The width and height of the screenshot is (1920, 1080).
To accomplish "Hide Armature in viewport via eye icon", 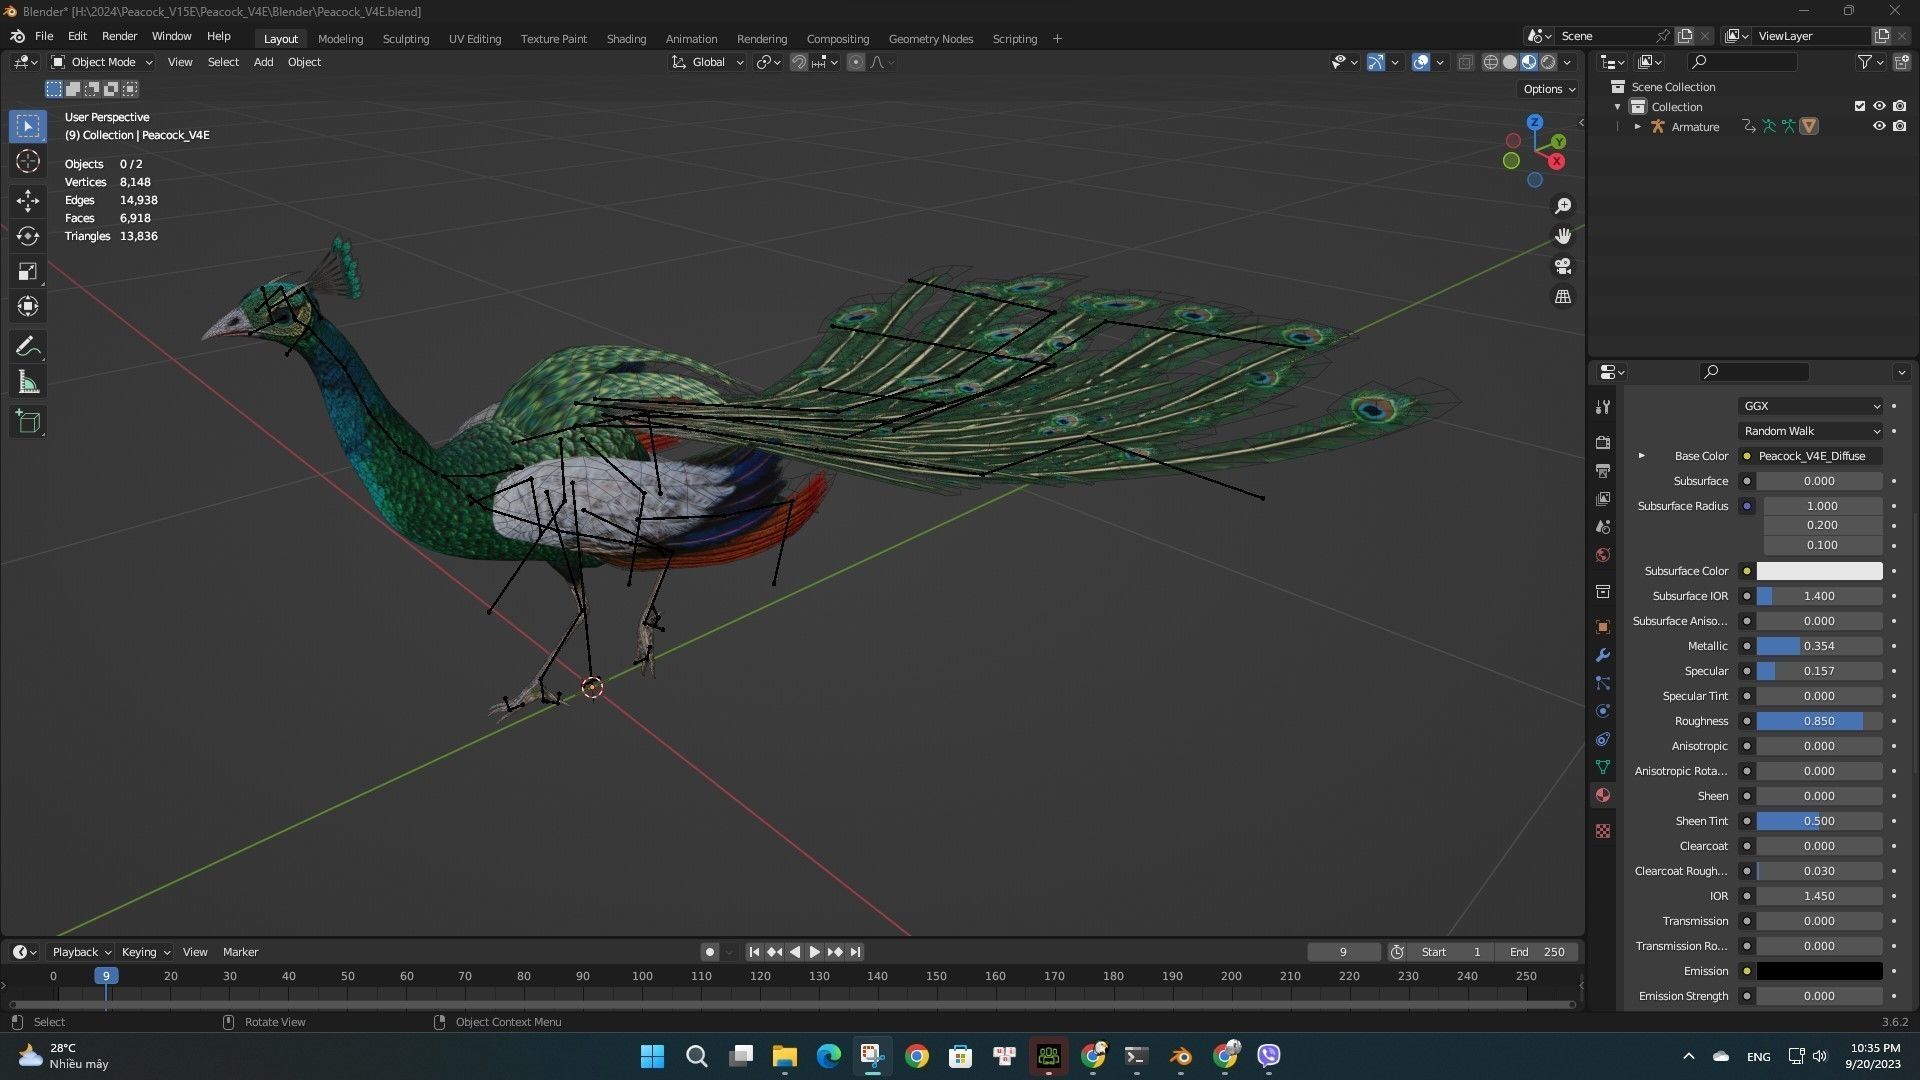I will pyautogui.click(x=1879, y=126).
